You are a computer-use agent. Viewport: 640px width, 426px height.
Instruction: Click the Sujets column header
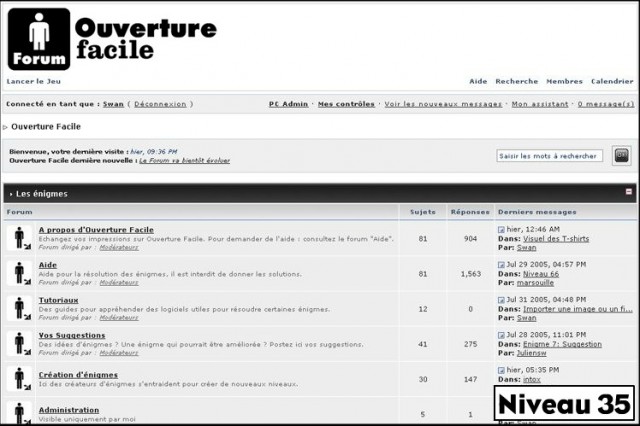pyautogui.click(x=423, y=212)
